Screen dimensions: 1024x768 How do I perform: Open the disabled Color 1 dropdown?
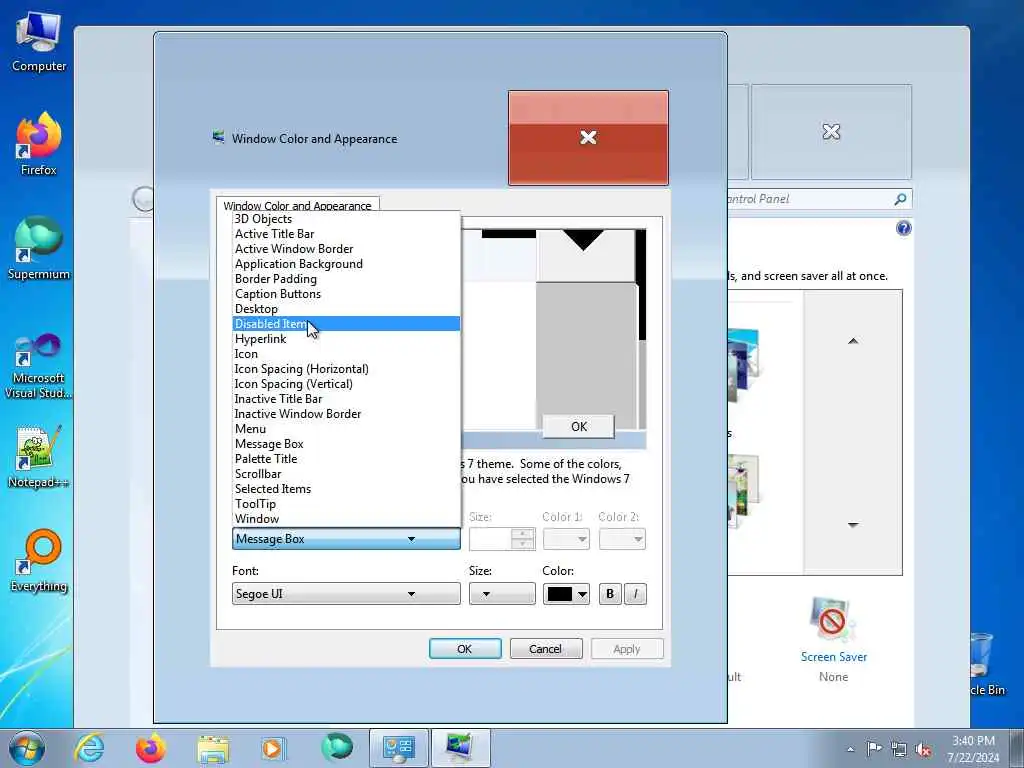[x=566, y=539]
